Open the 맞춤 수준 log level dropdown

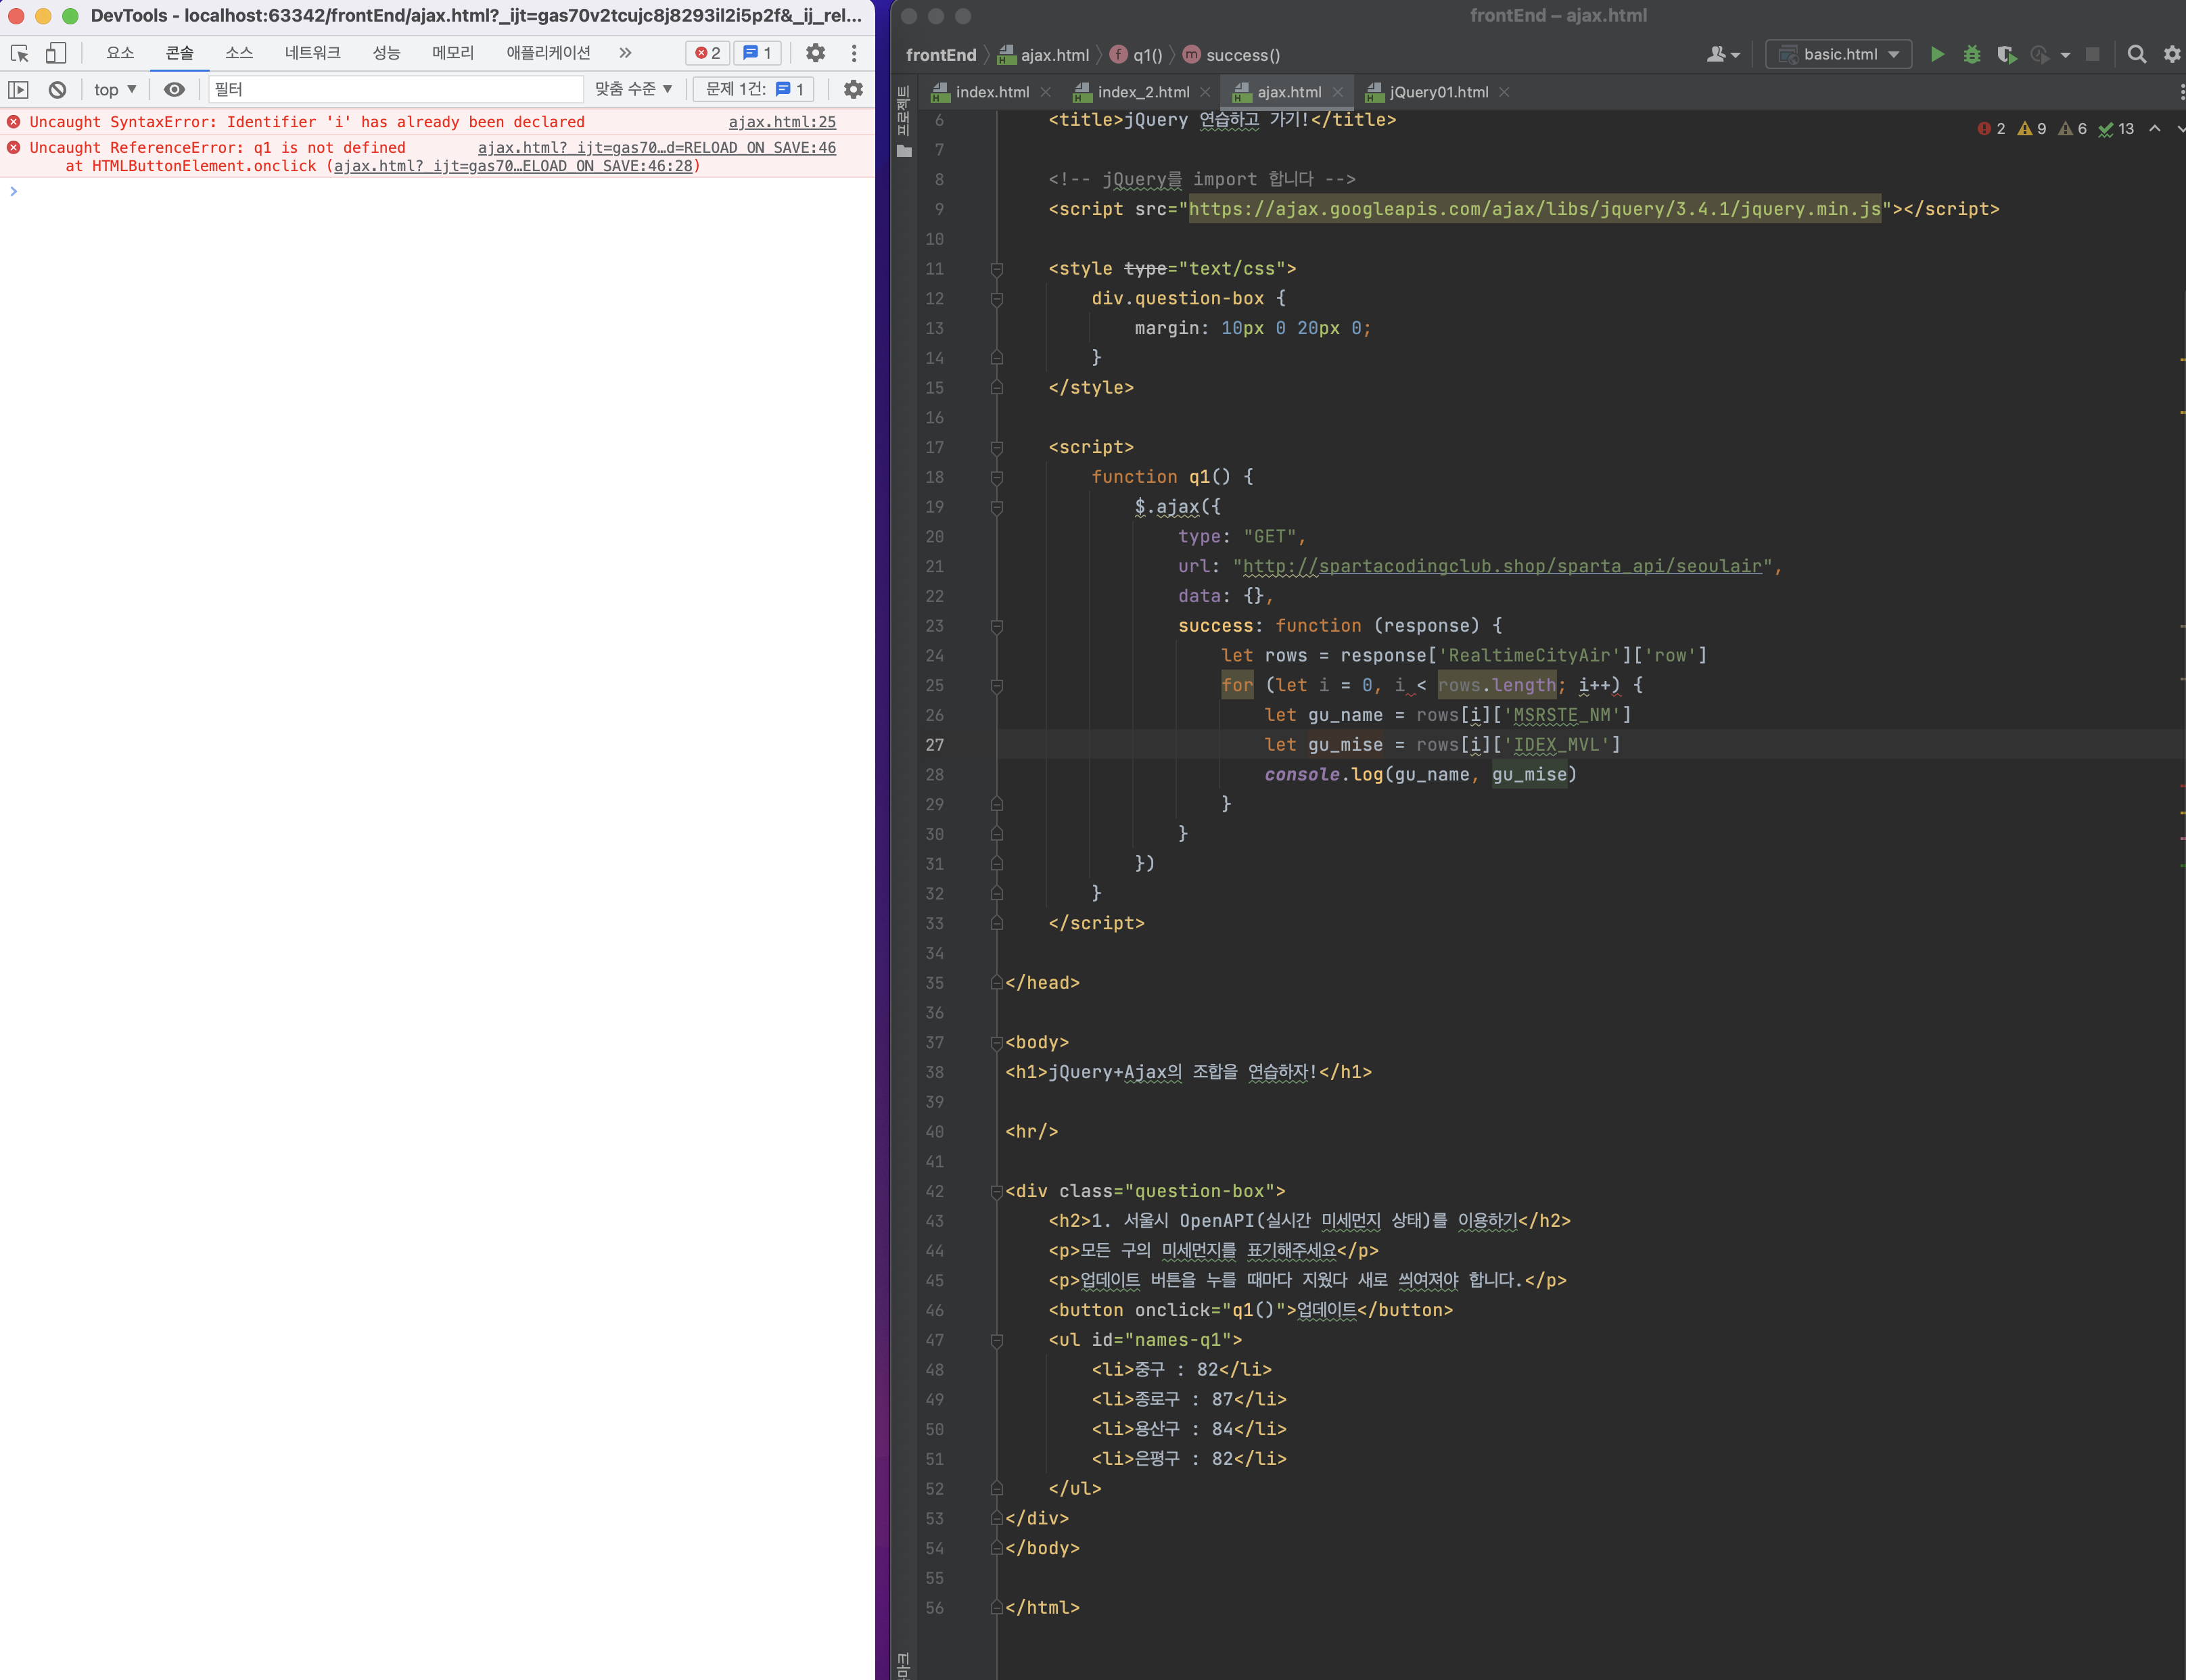[634, 90]
